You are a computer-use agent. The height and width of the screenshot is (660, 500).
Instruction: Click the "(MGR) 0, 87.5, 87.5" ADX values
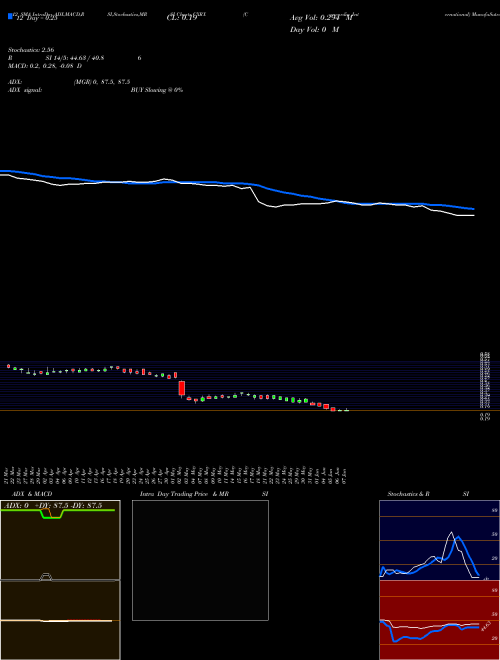point(102,82)
